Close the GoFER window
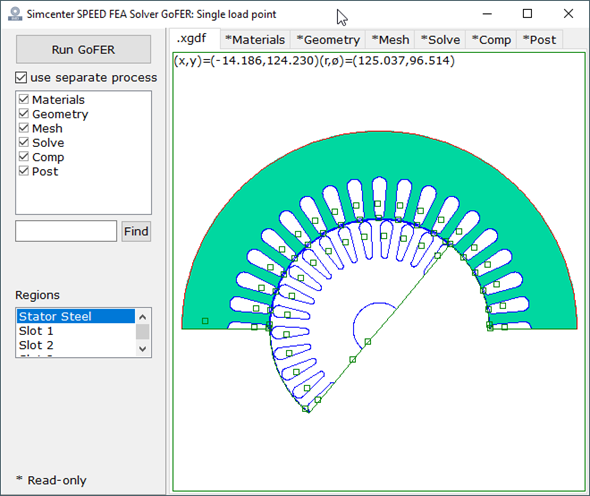This screenshot has width=590, height=496. tap(568, 14)
